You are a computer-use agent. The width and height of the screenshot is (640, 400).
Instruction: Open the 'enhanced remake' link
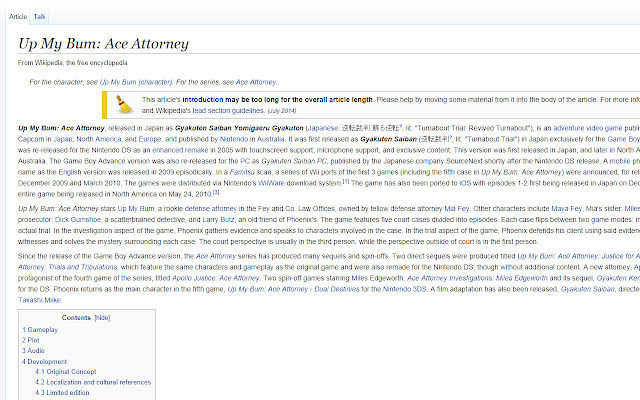point(180,150)
